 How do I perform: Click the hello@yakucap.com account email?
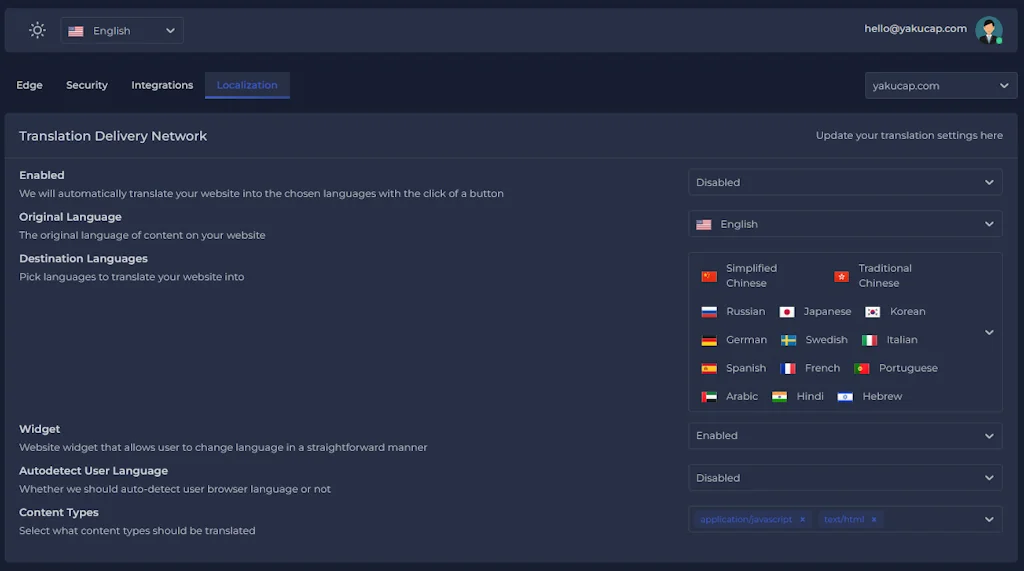pyautogui.click(x=915, y=28)
